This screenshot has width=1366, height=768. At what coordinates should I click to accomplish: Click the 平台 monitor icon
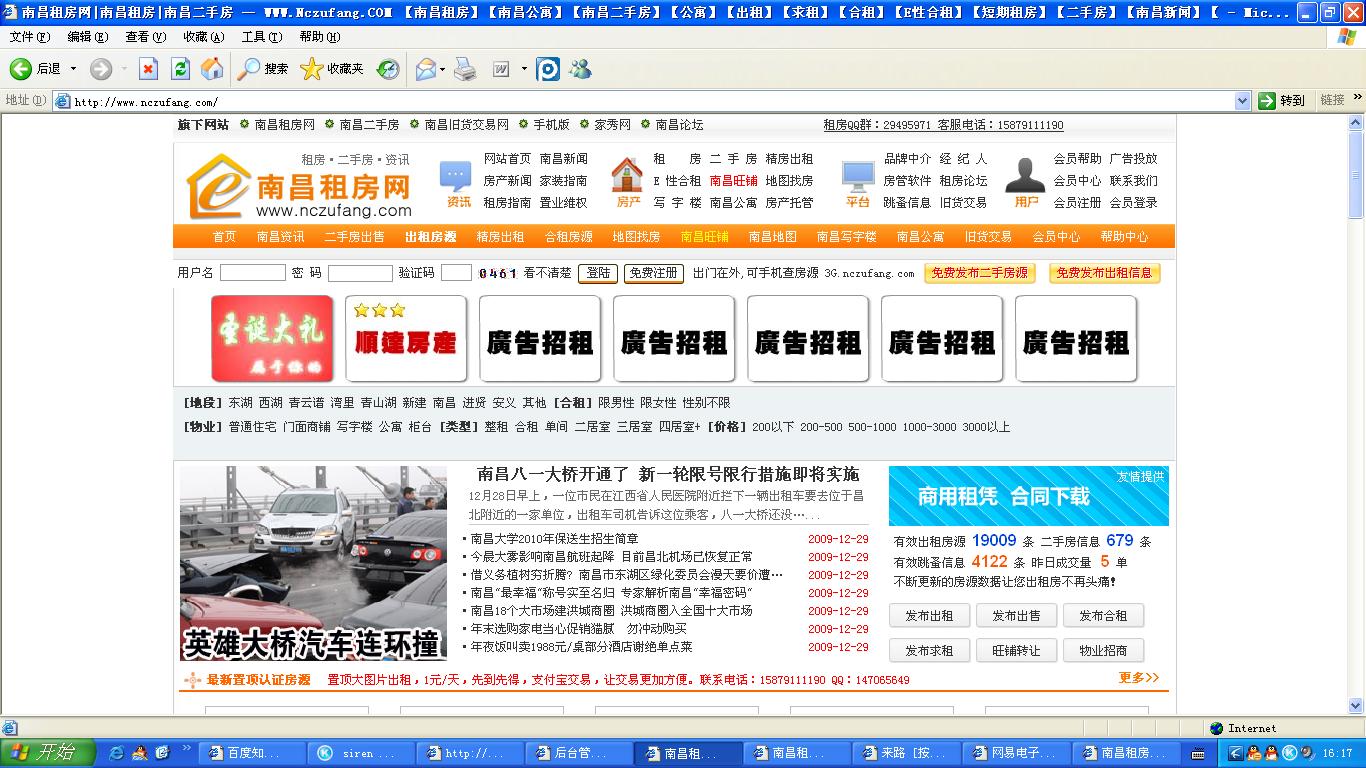[x=858, y=177]
